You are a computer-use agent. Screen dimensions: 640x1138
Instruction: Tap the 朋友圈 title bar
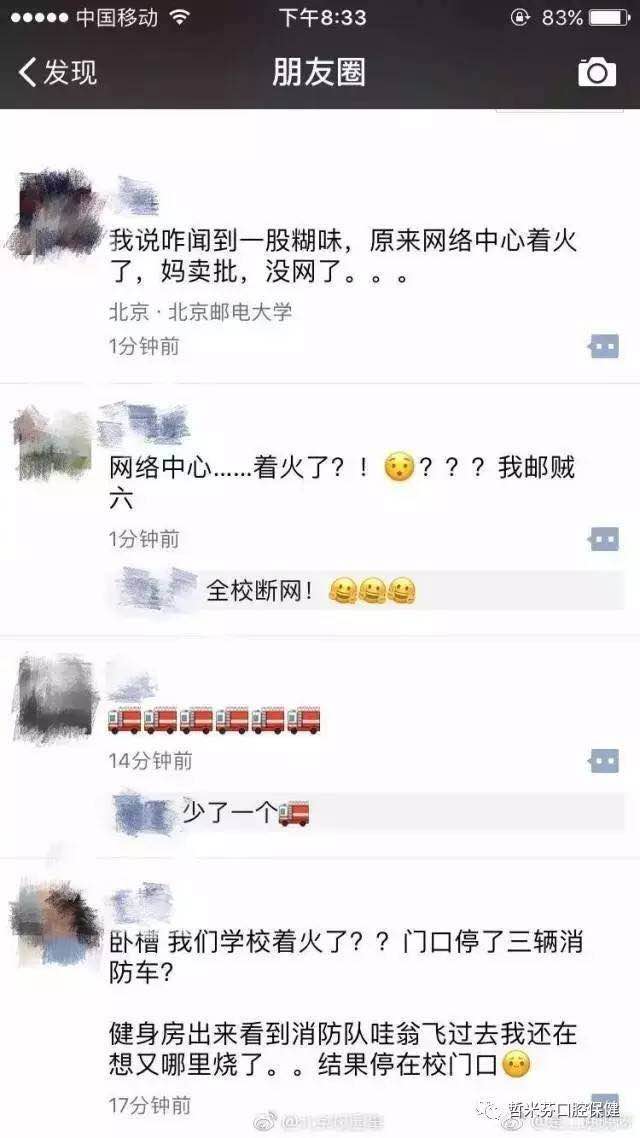point(319,73)
